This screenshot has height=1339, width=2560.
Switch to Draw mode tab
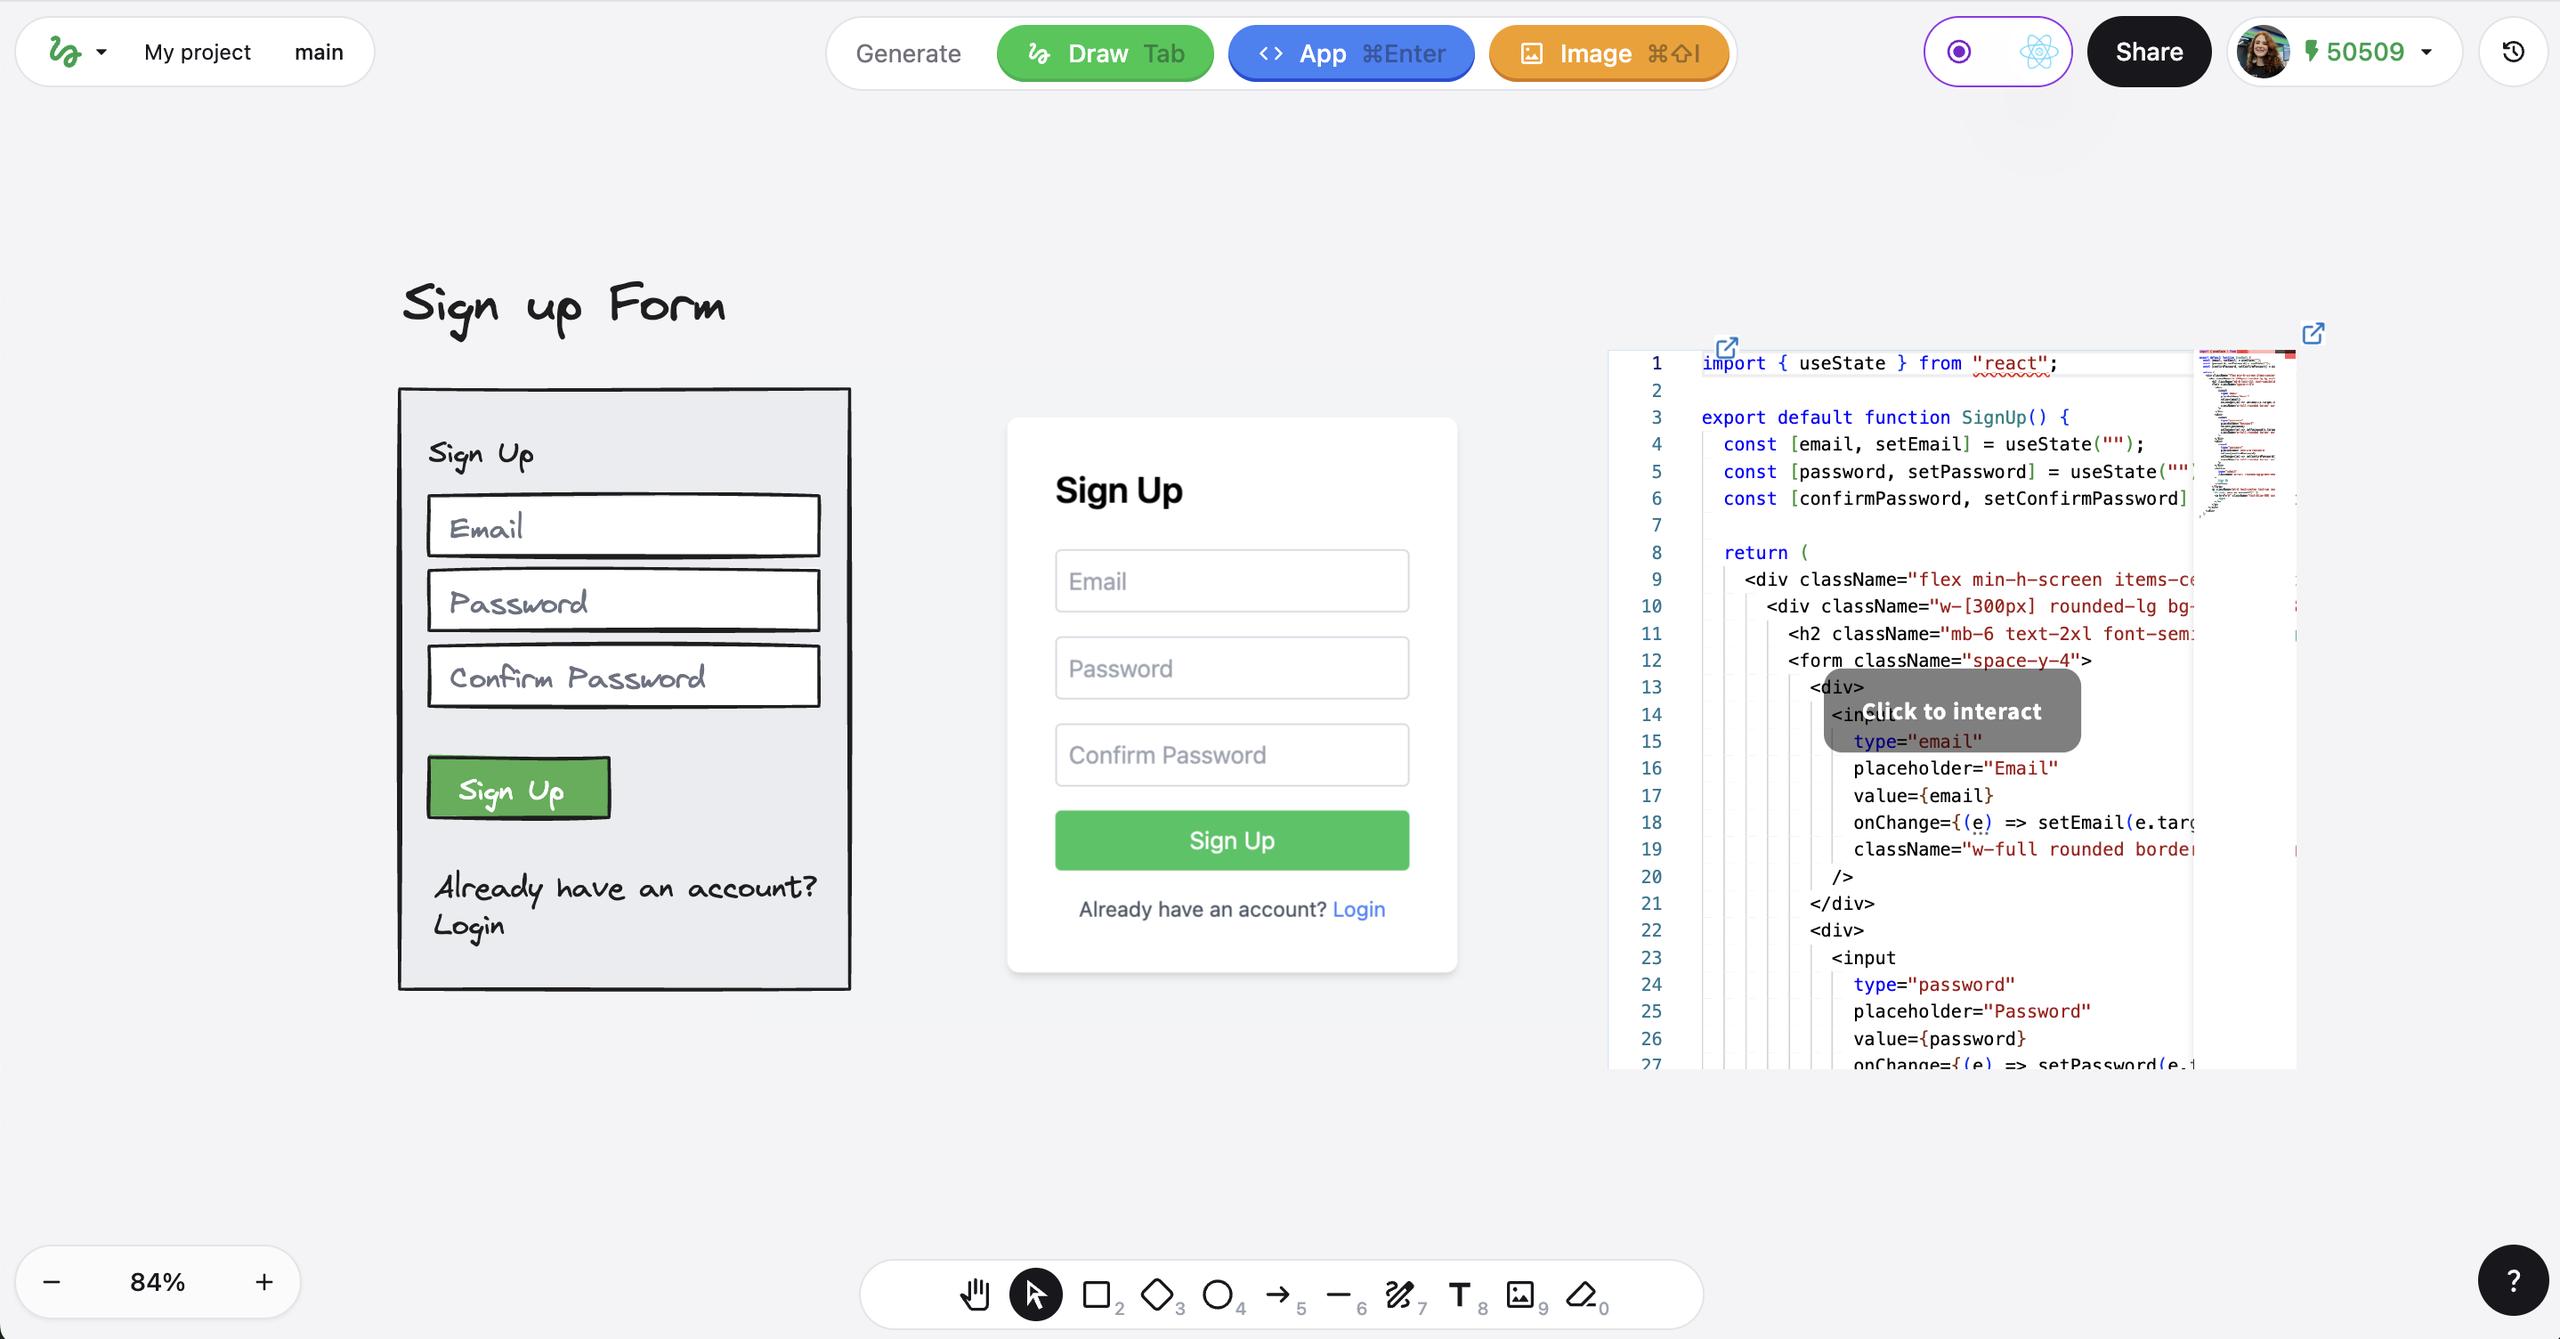point(1105,53)
